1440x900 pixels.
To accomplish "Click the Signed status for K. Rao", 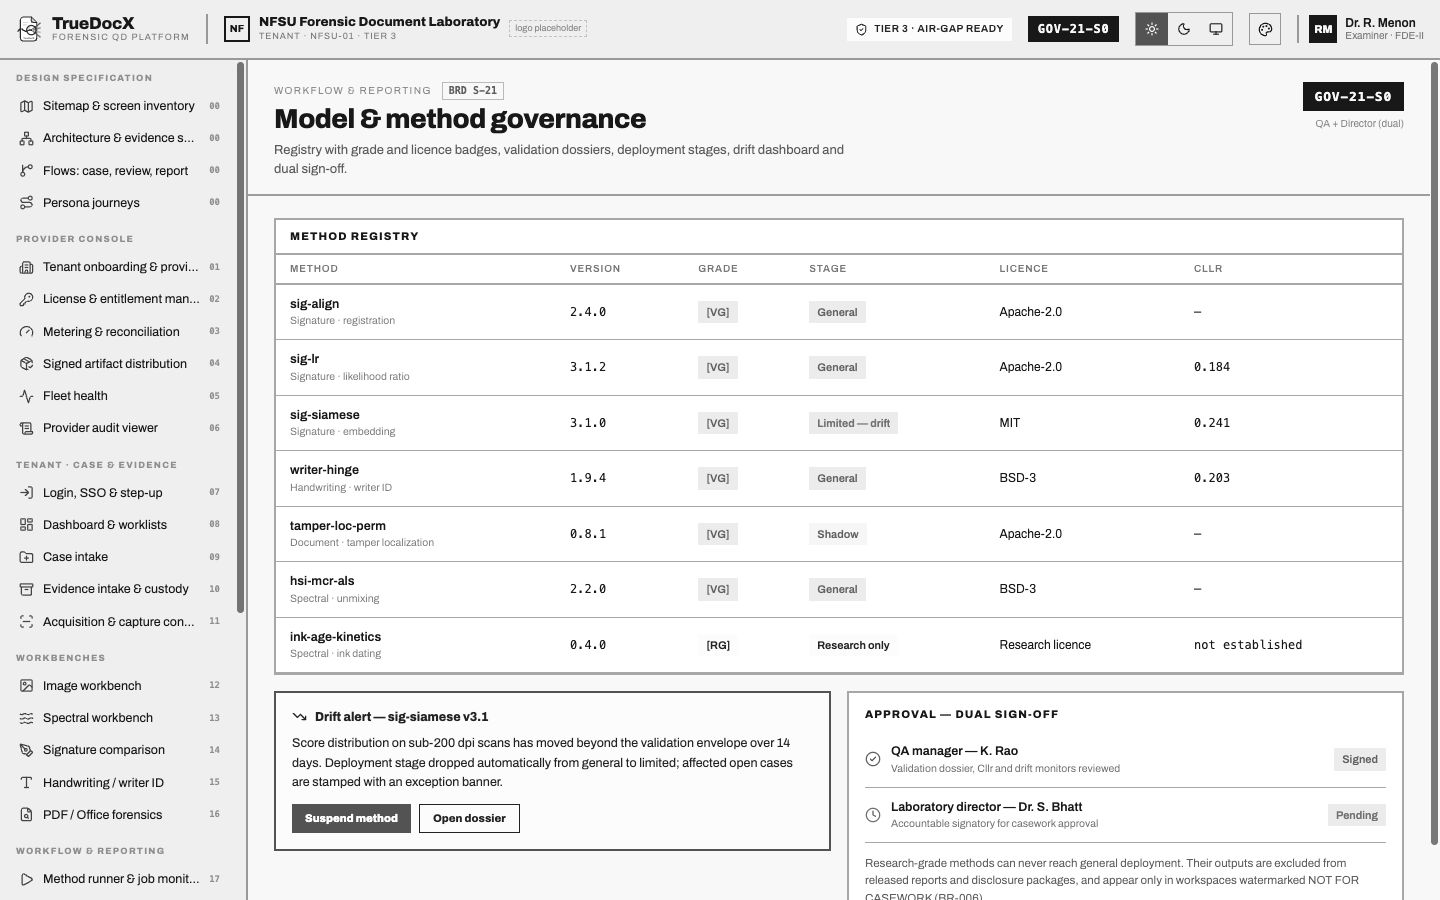I will click(1360, 759).
